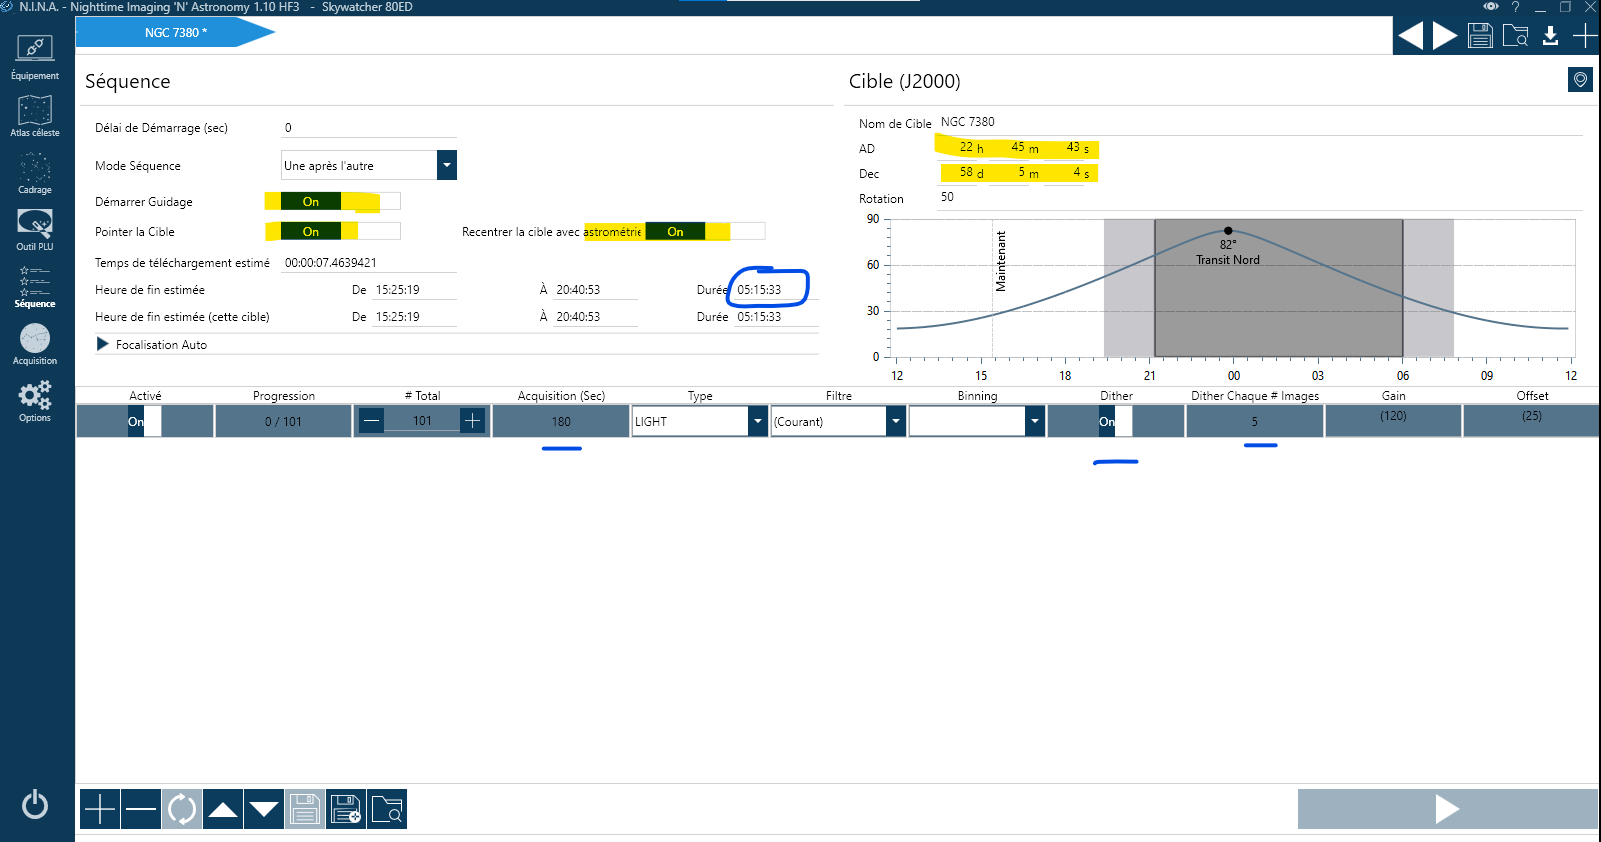The image size is (1601, 842).
Task: Remove the selected sequence row
Action: click(141, 809)
